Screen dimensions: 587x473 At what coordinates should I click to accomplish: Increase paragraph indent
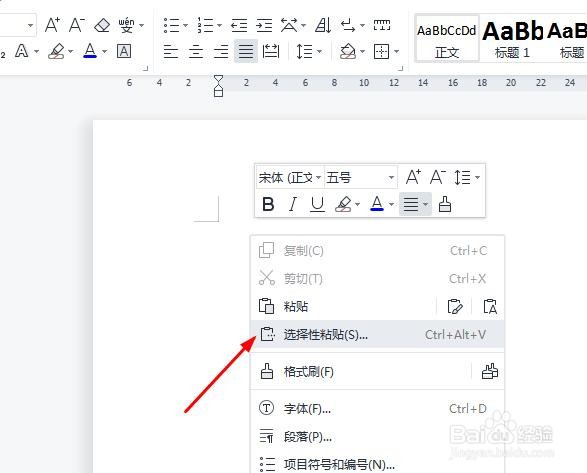point(264,25)
